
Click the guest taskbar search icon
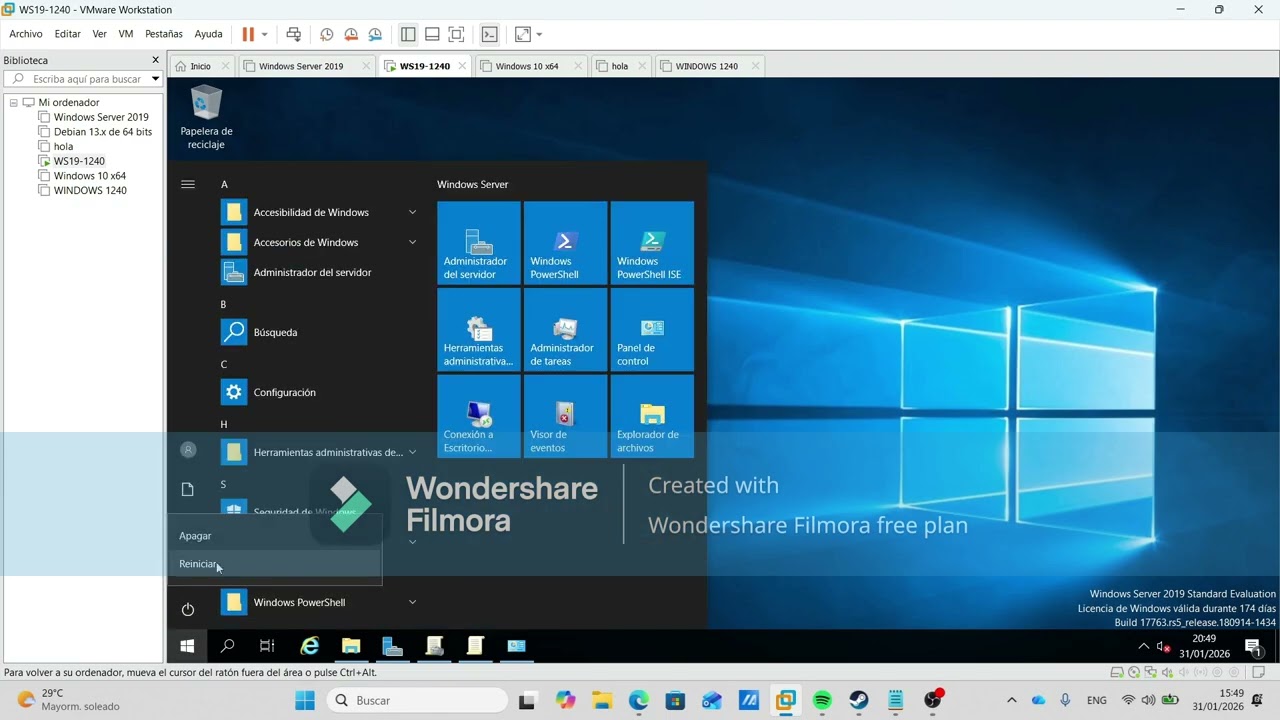(227, 646)
